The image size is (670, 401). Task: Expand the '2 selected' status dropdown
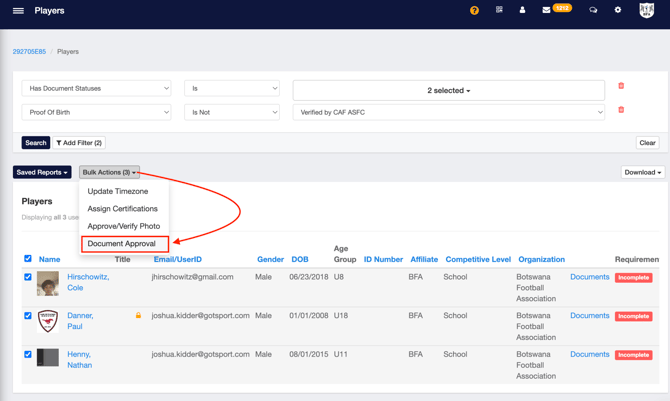pos(448,90)
